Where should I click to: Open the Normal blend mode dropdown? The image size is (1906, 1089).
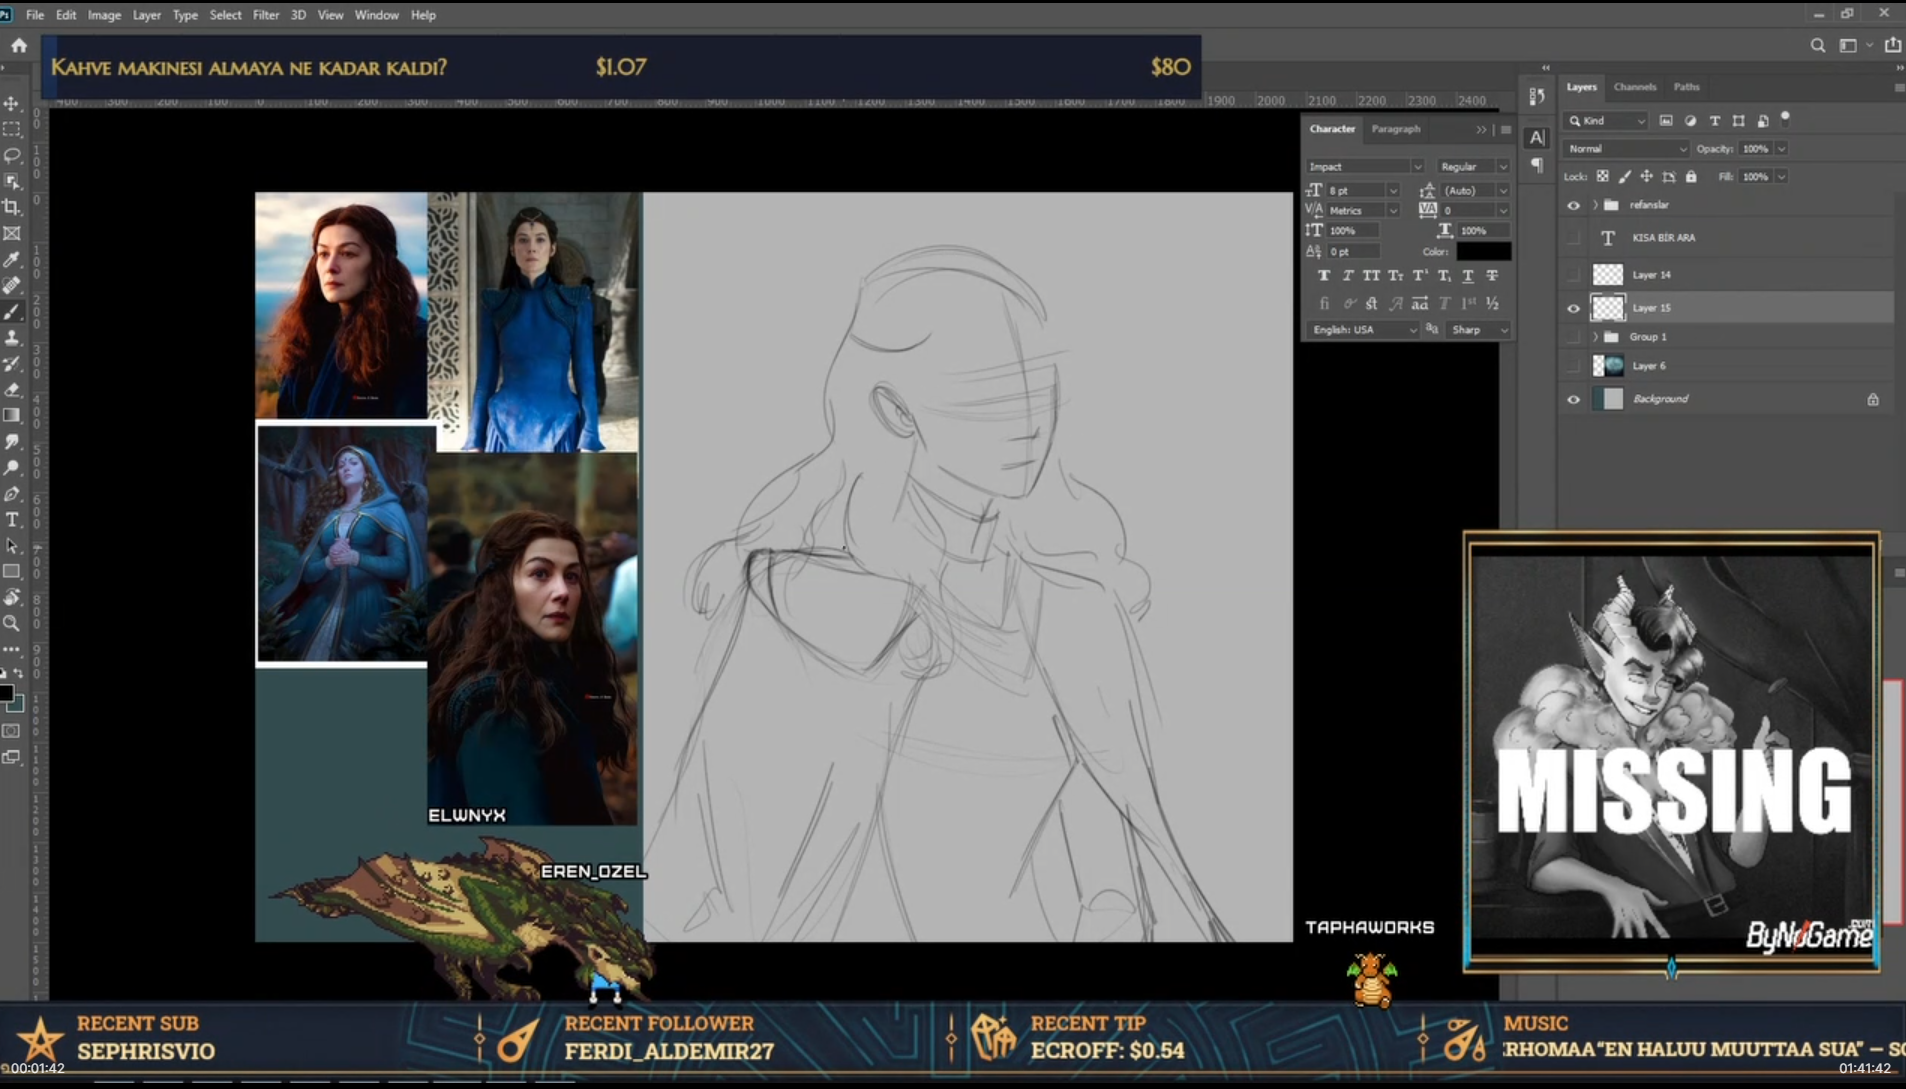tap(1626, 148)
